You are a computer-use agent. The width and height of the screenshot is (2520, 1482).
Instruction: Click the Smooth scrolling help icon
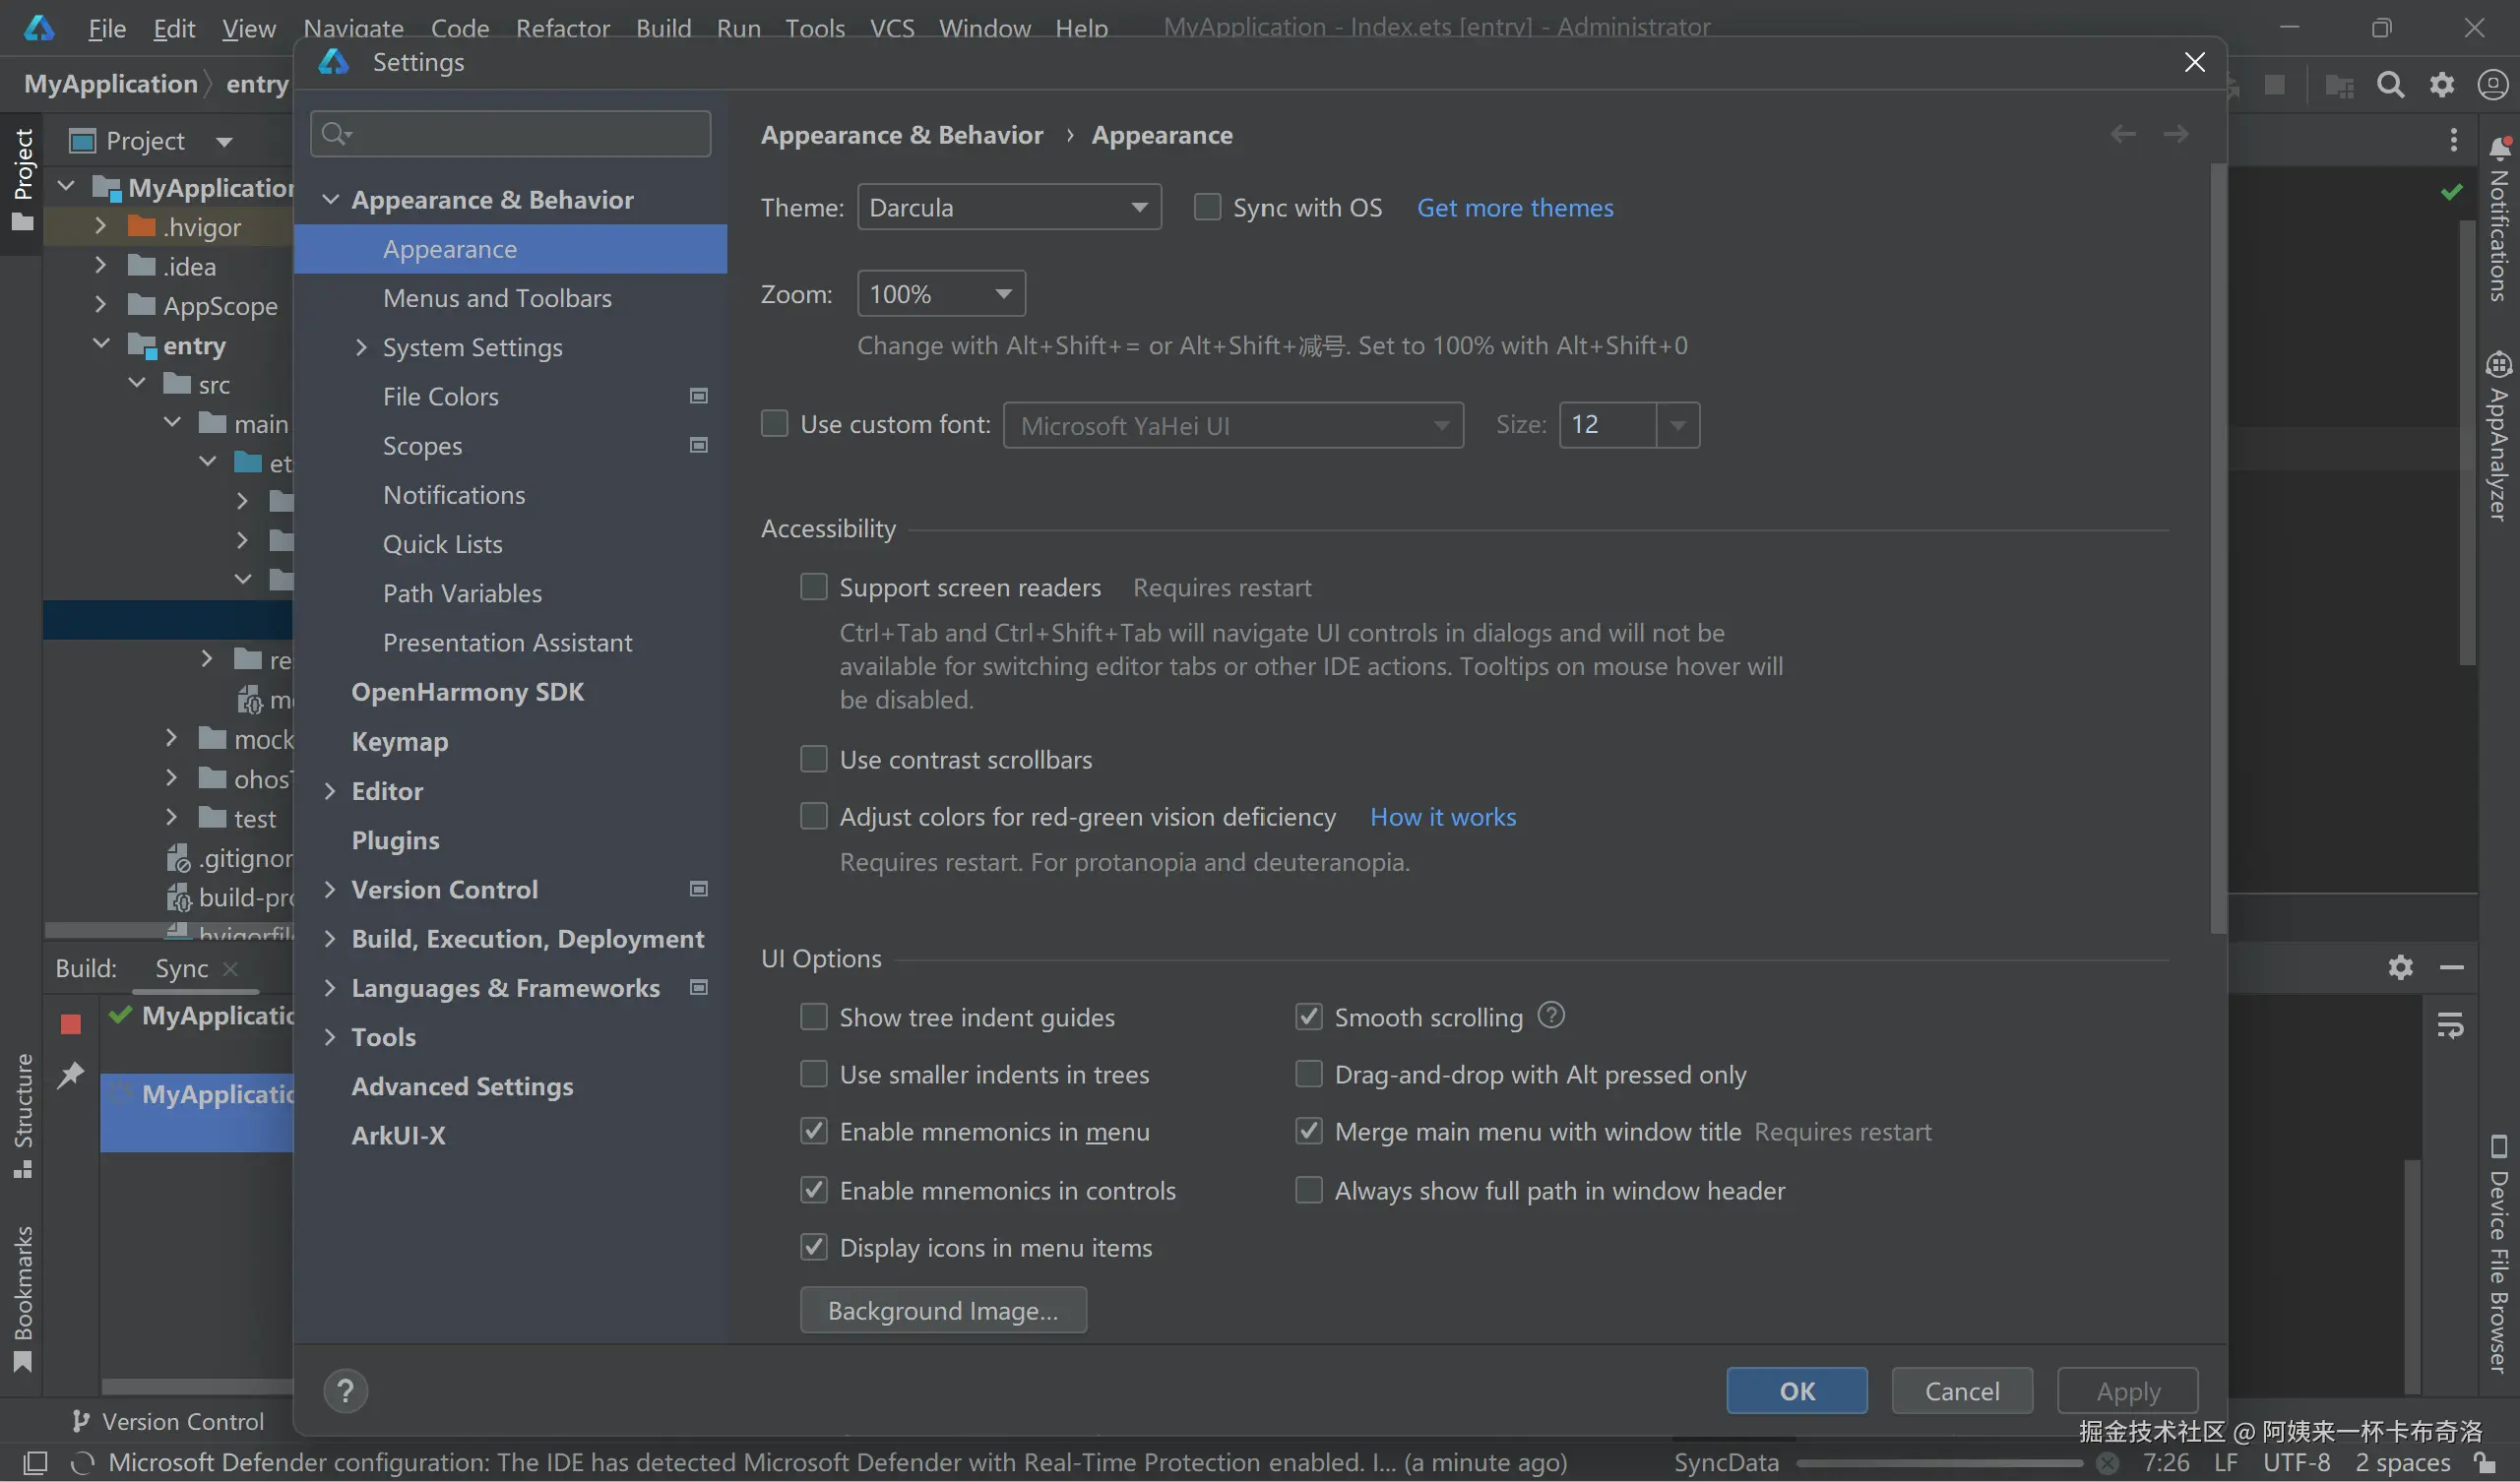[x=1550, y=1015]
